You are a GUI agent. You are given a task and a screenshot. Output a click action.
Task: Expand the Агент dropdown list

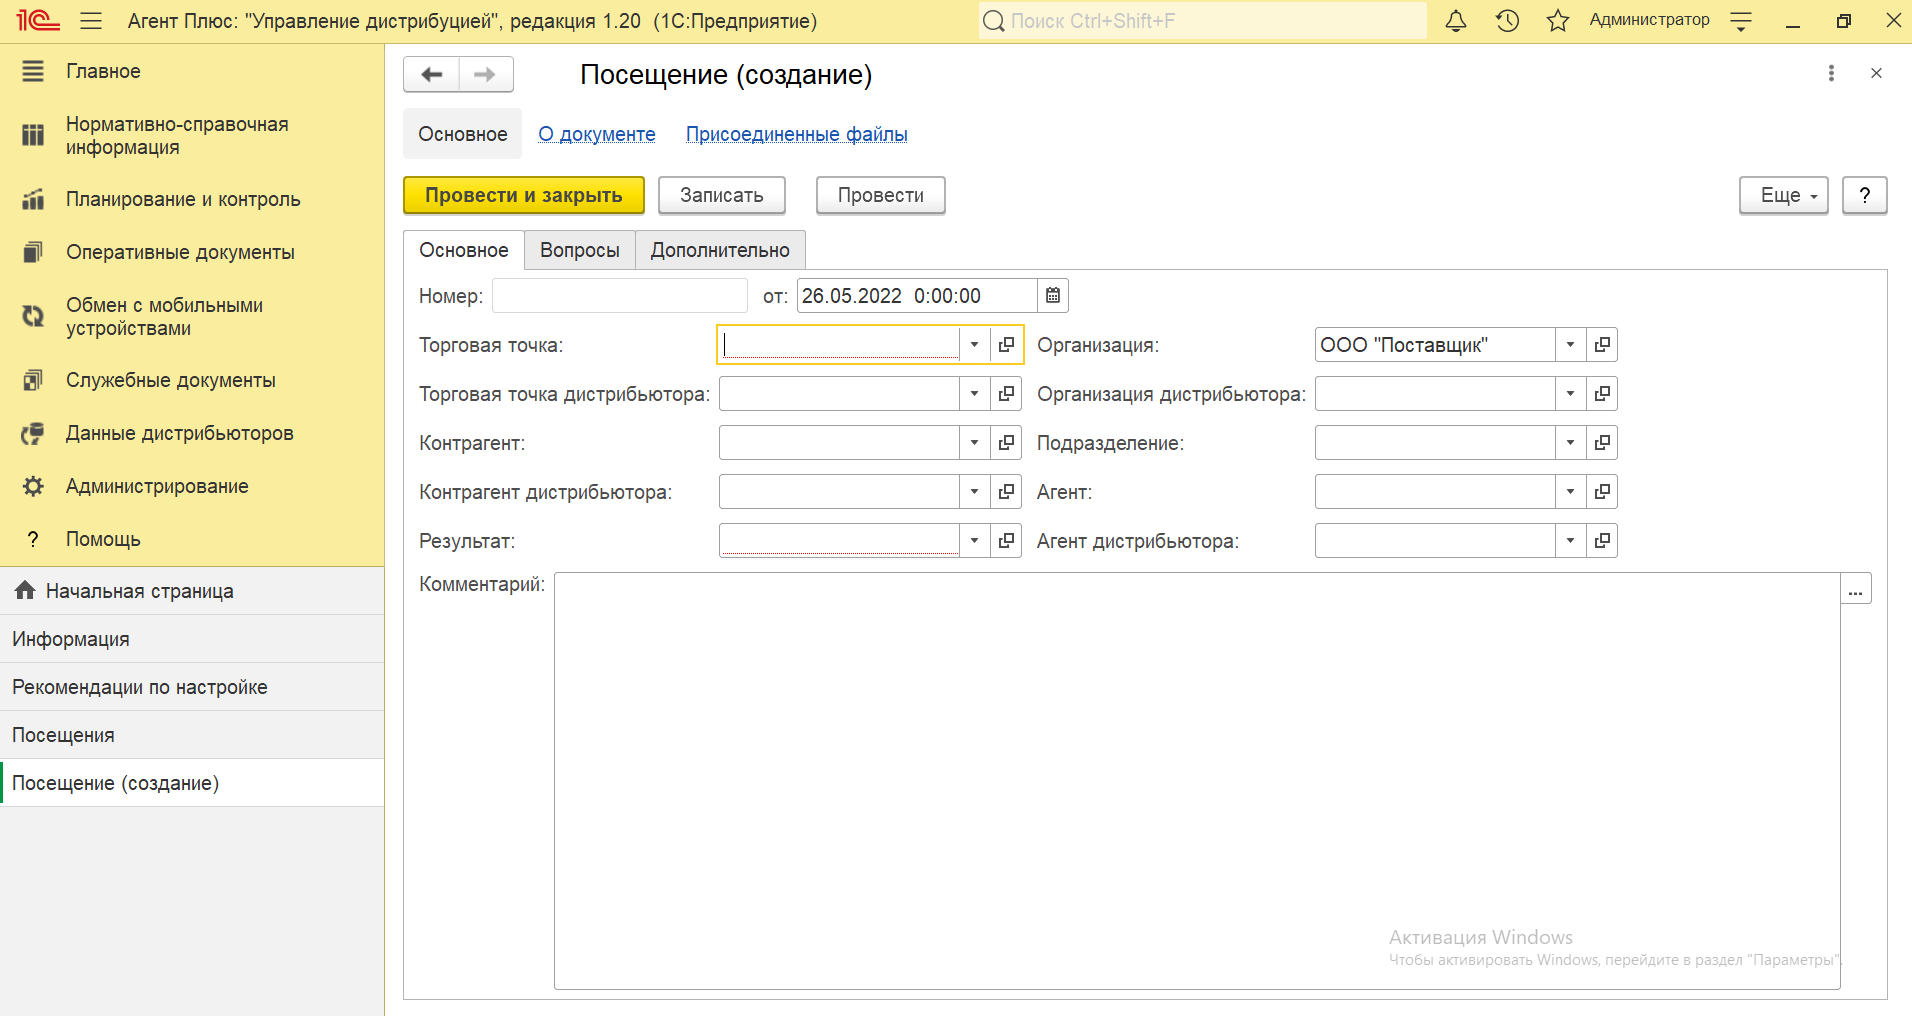click(1571, 492)
